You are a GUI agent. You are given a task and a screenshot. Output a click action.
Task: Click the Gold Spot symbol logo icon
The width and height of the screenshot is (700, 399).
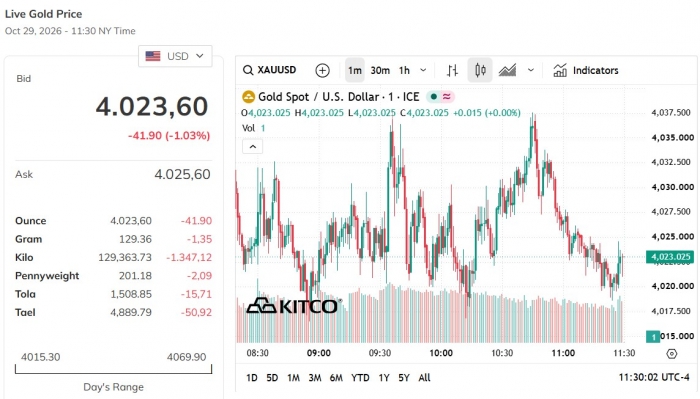[248, 97]
